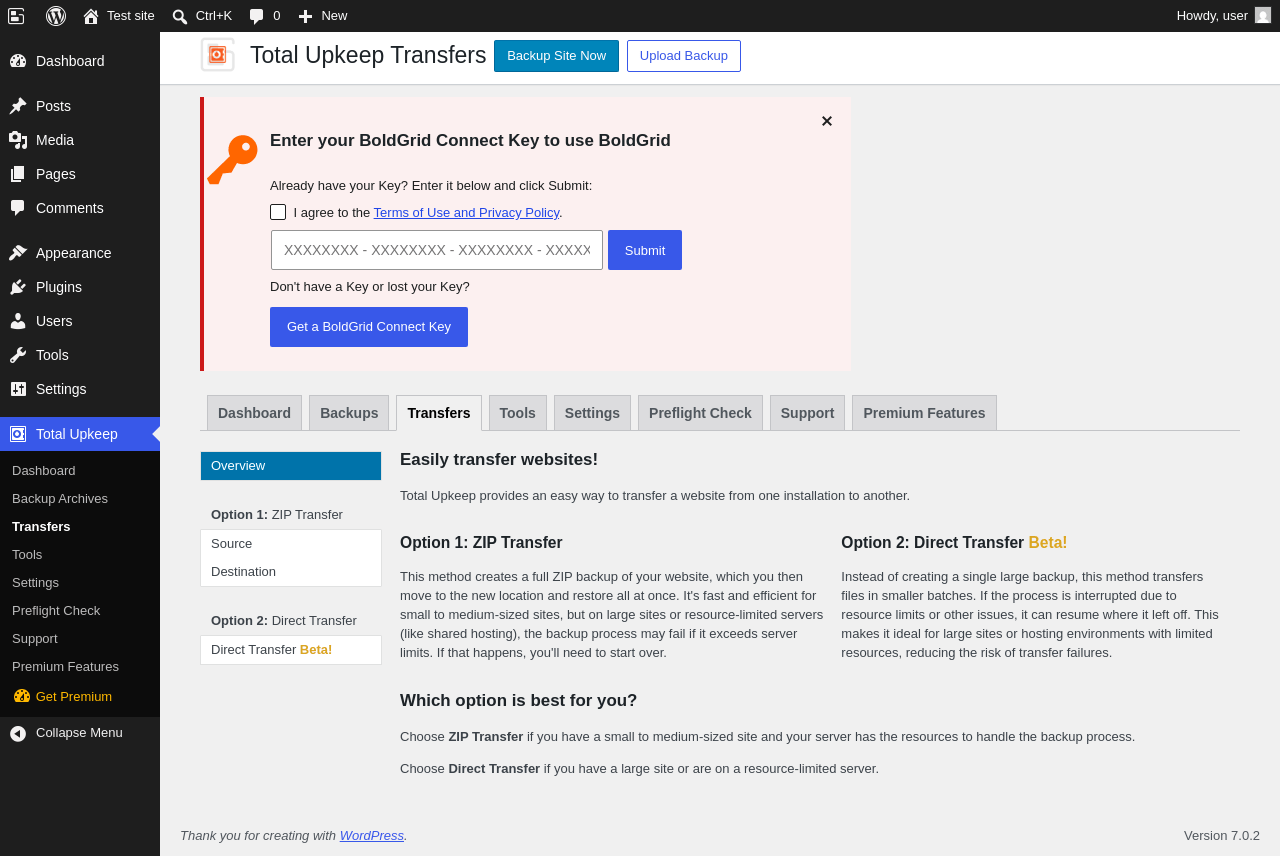Click the Media icon in sidebar

18,140
